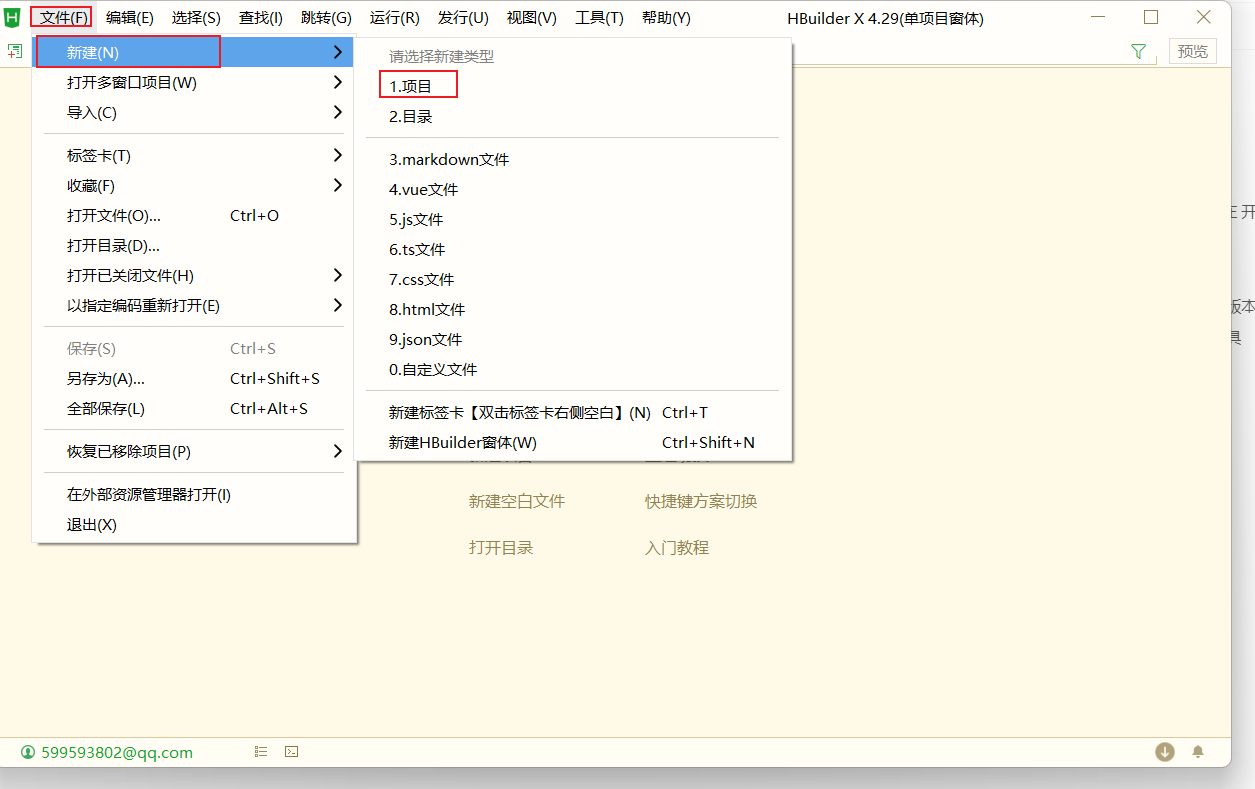Open the 视图(V) menu
The image size is (1255, 789).
coord(532,17)
